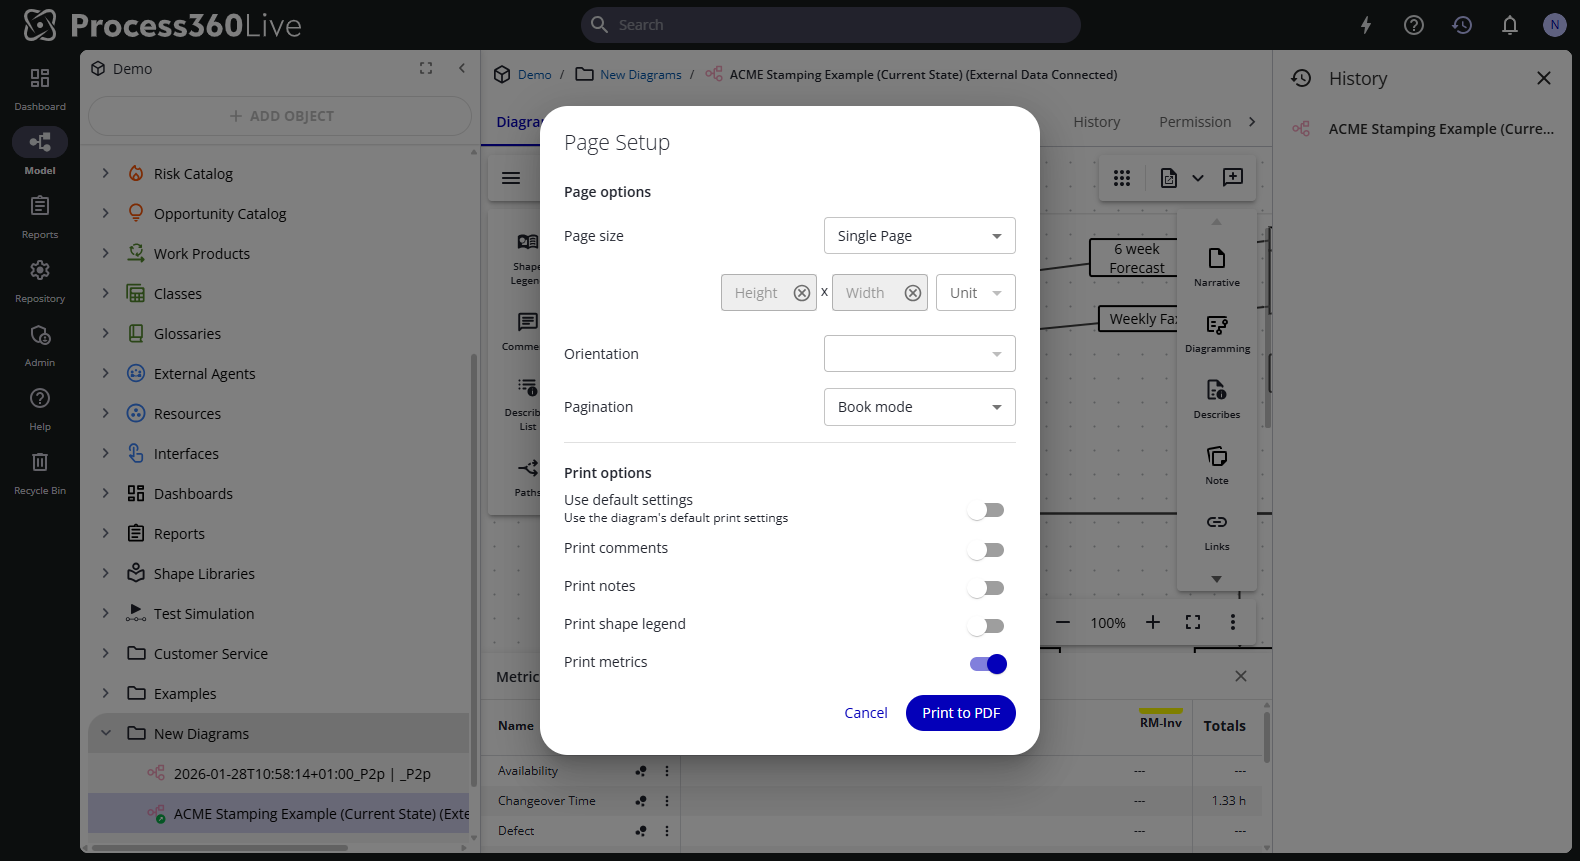This screenshot has height=861, width=1580.
Task: Toggle Print shape legend switch
Action: (986, 626)
